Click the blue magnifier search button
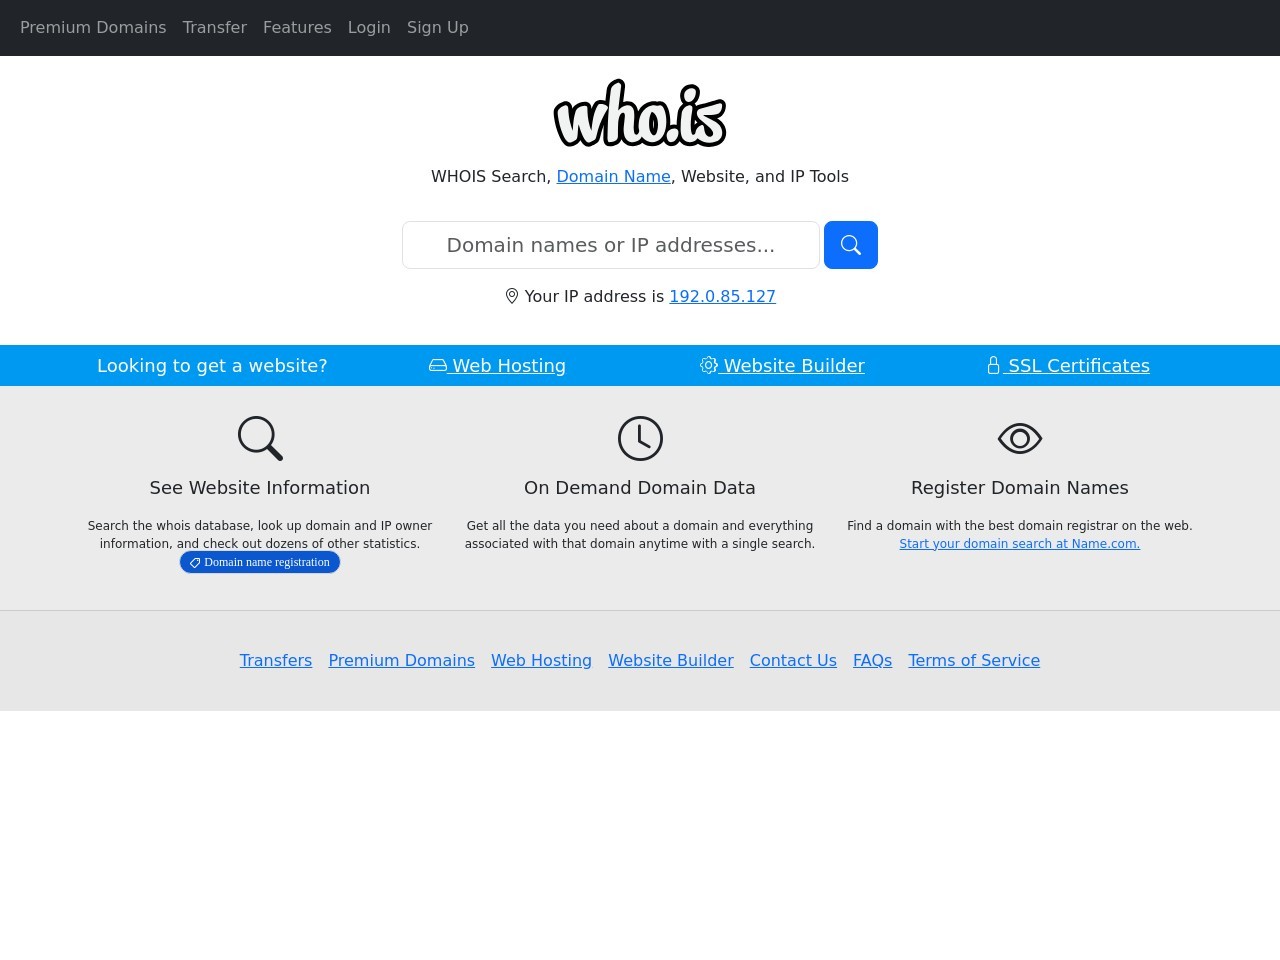The width and height of the screenshot is (1280, 960). coord(851,245)
